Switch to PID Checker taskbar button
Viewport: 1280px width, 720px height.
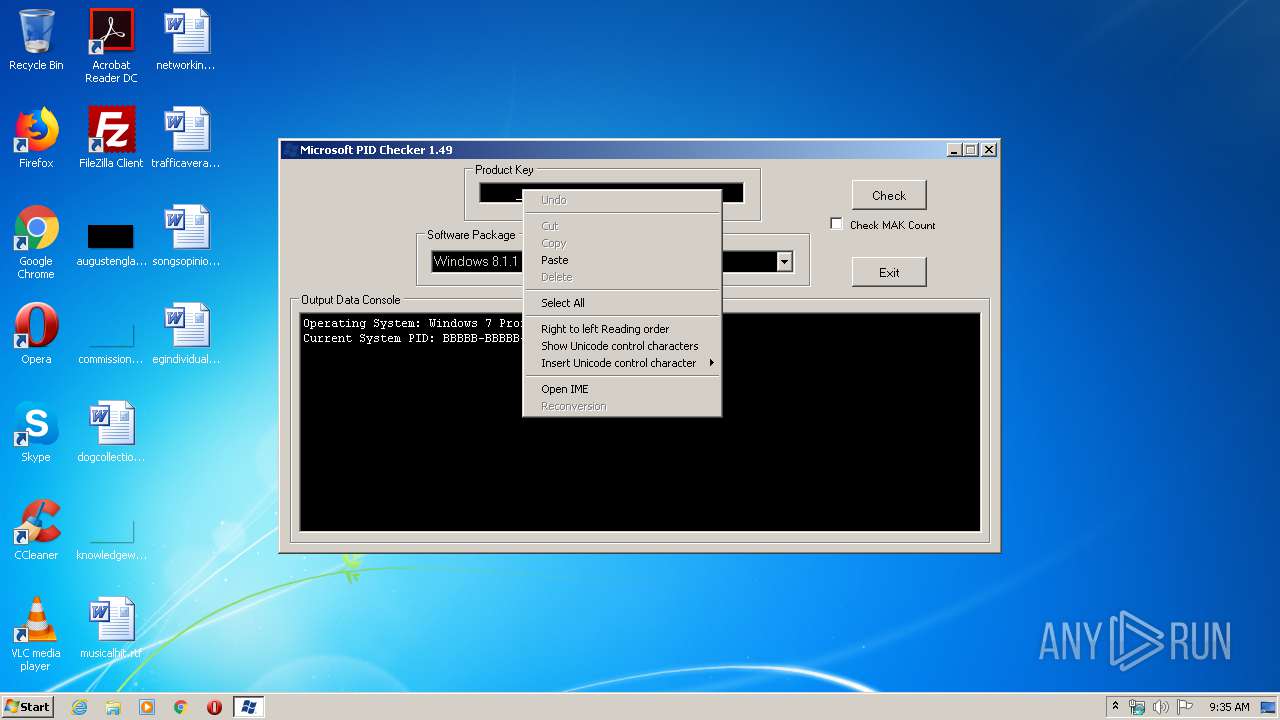click(248, 707)
